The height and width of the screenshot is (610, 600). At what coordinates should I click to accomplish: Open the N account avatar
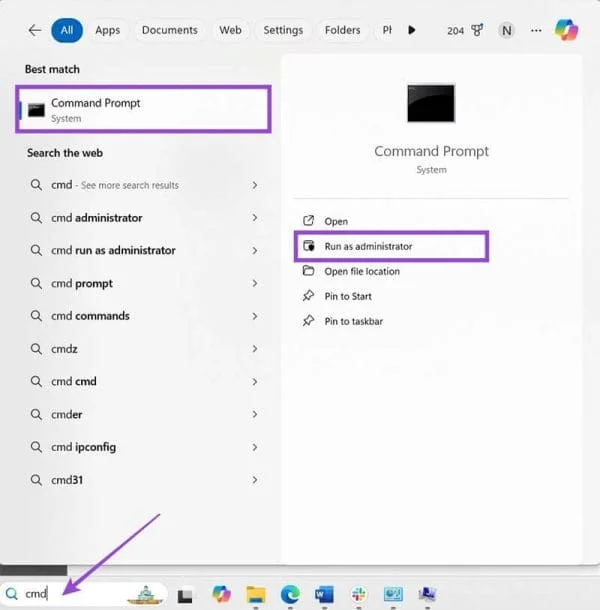click(x=507, y=30)
